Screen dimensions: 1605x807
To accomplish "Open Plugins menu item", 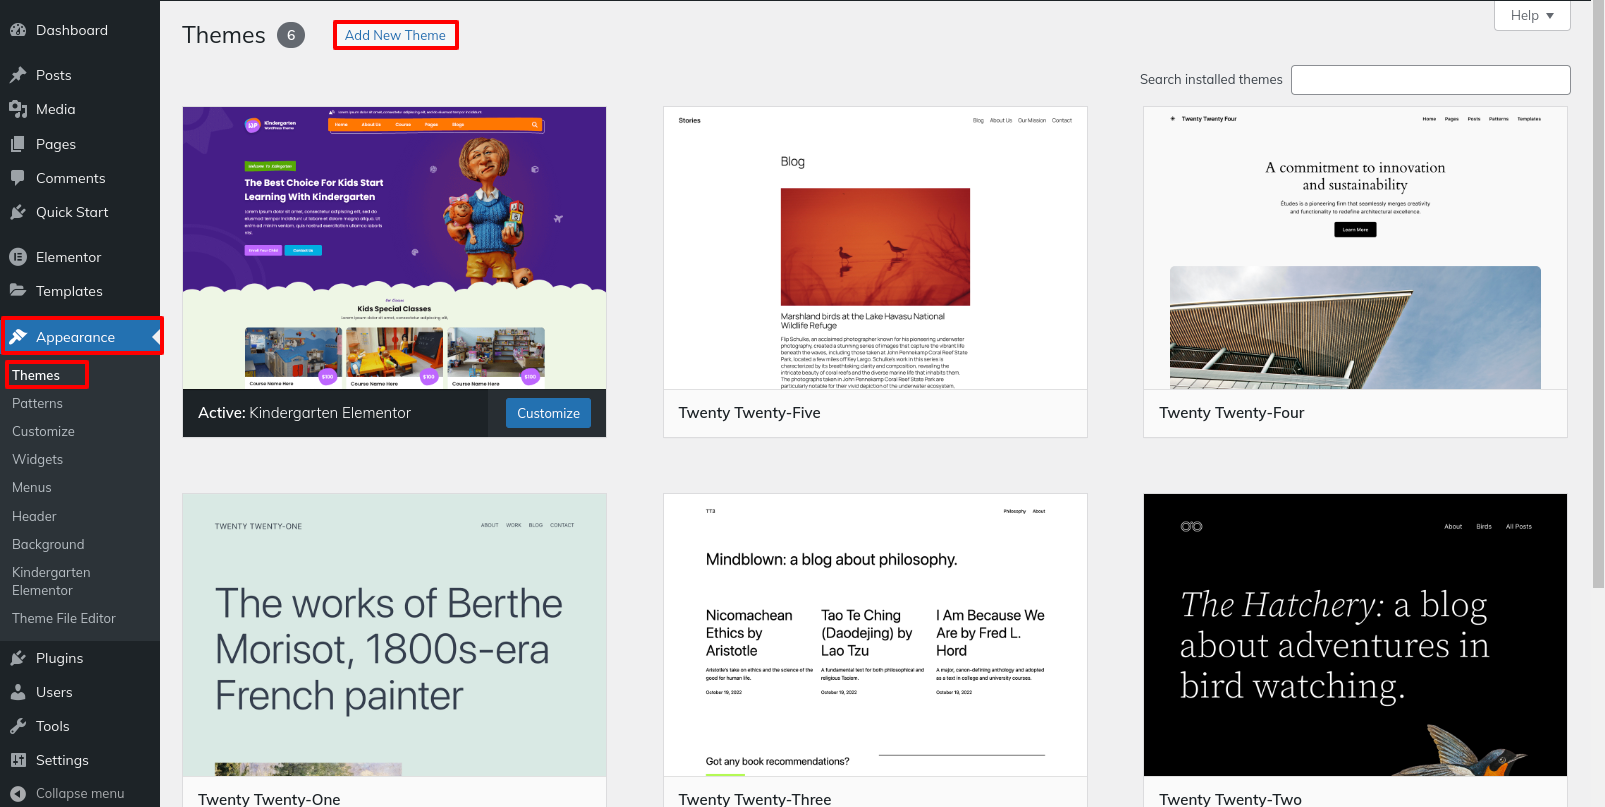I will [x=80, y=658].
